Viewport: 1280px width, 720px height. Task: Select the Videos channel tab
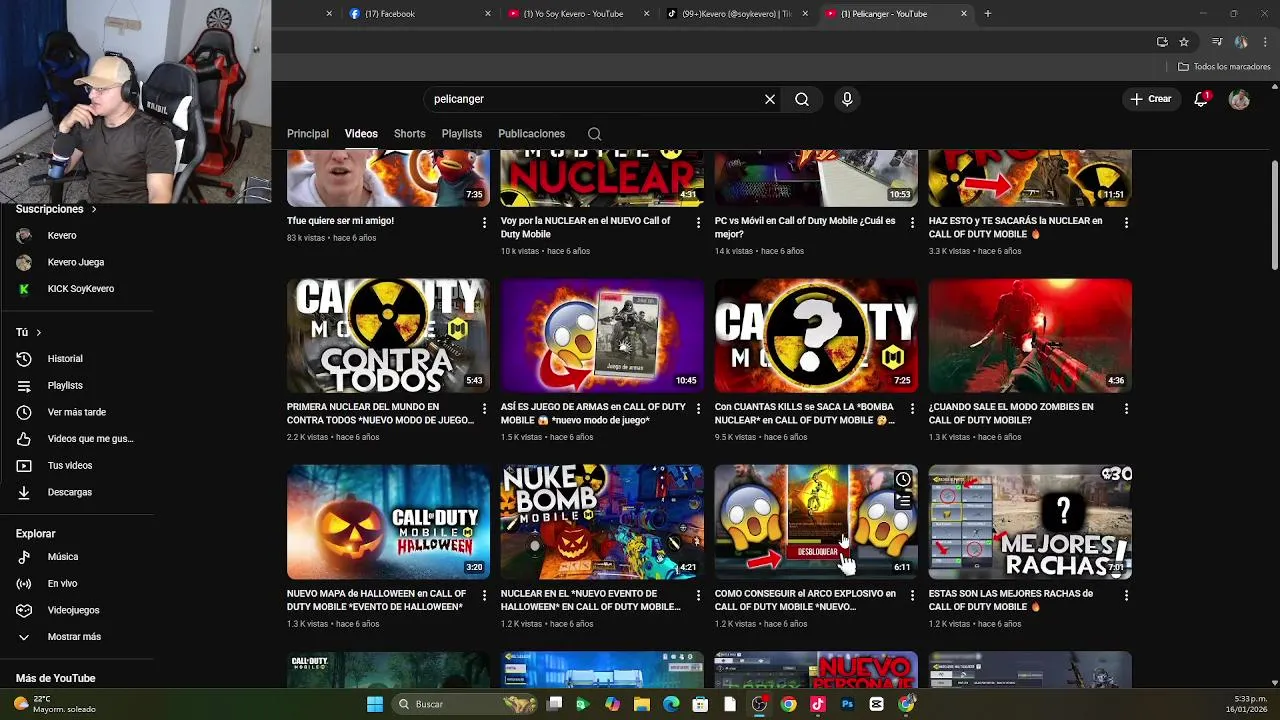point(361,134)
